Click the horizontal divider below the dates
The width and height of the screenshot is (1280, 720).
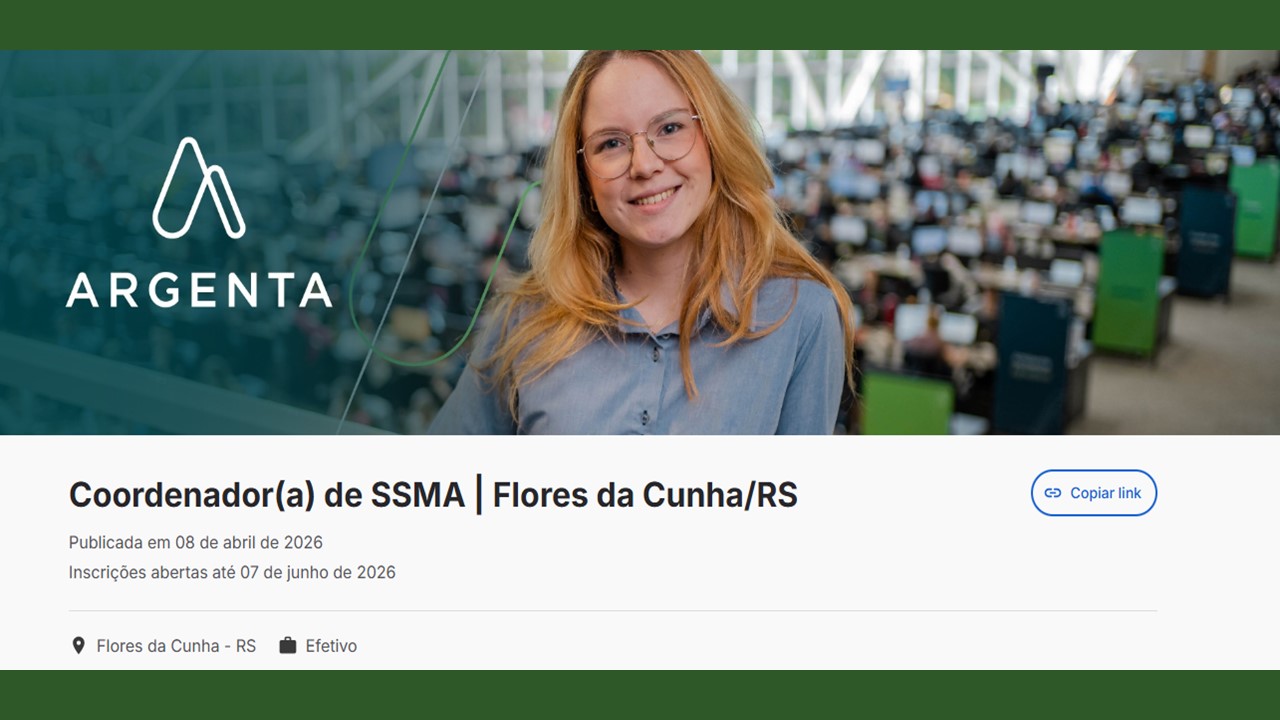[x=613, y=610]
